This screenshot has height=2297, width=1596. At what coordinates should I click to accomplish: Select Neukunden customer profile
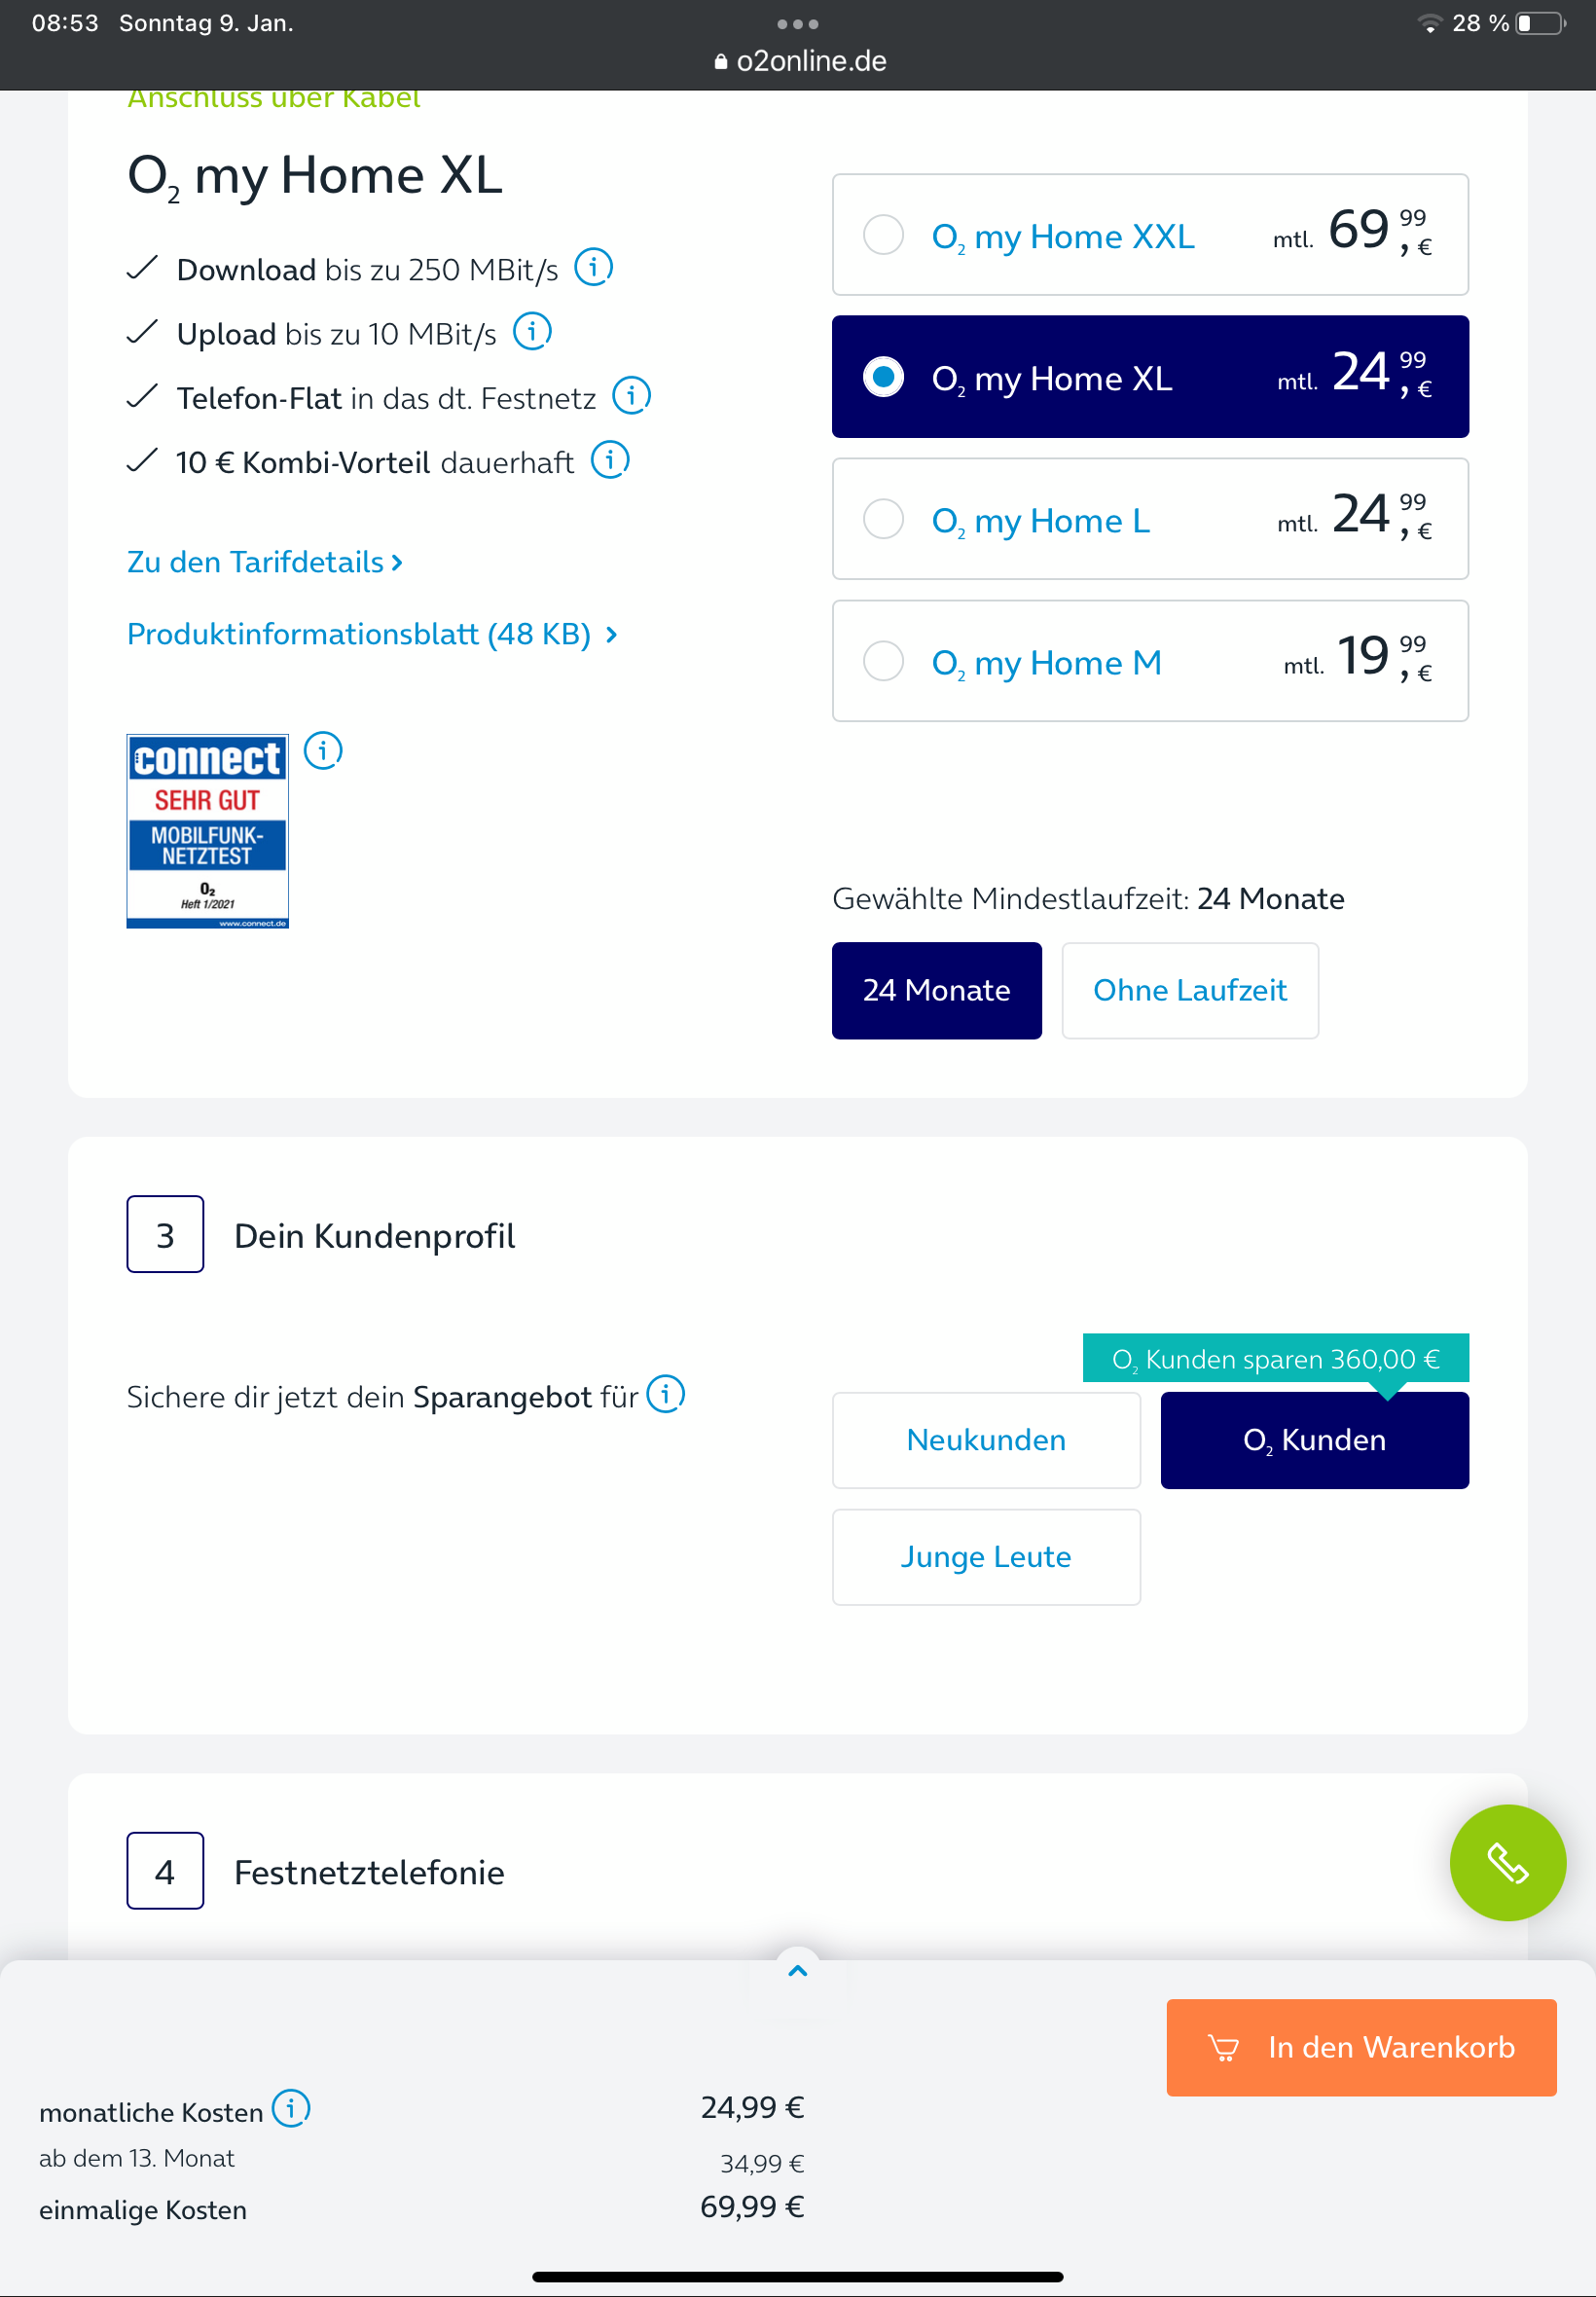click(x=986, y=1440)
